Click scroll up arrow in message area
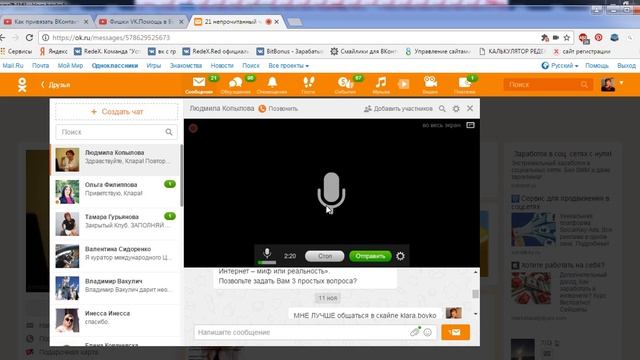 point(476,272)
